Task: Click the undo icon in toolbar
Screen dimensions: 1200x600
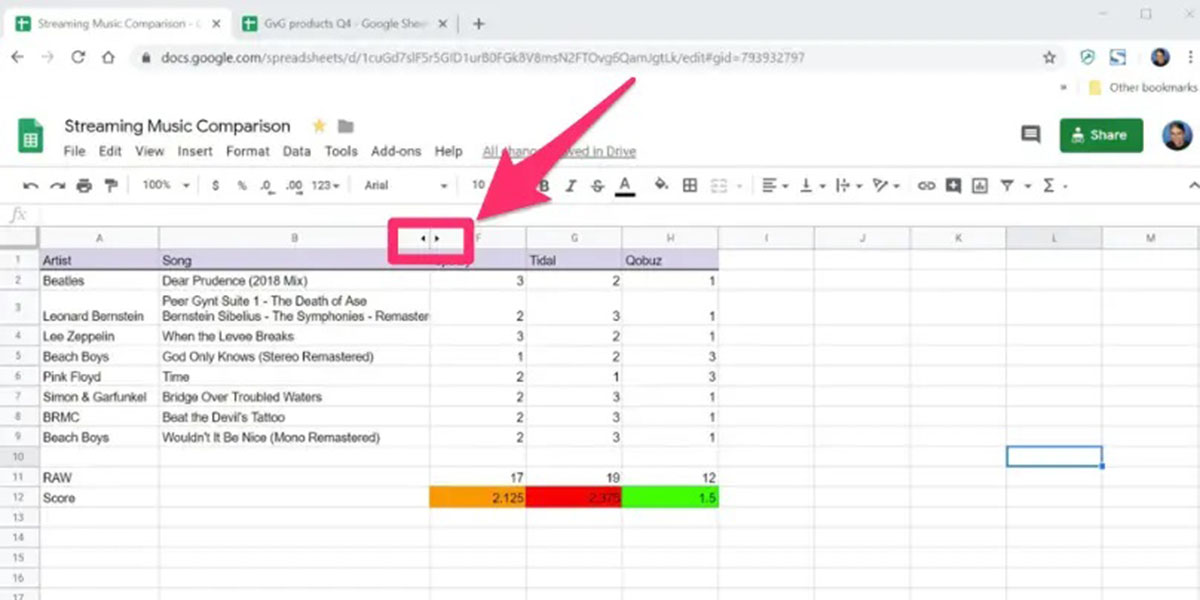Action: coord(30,186)
